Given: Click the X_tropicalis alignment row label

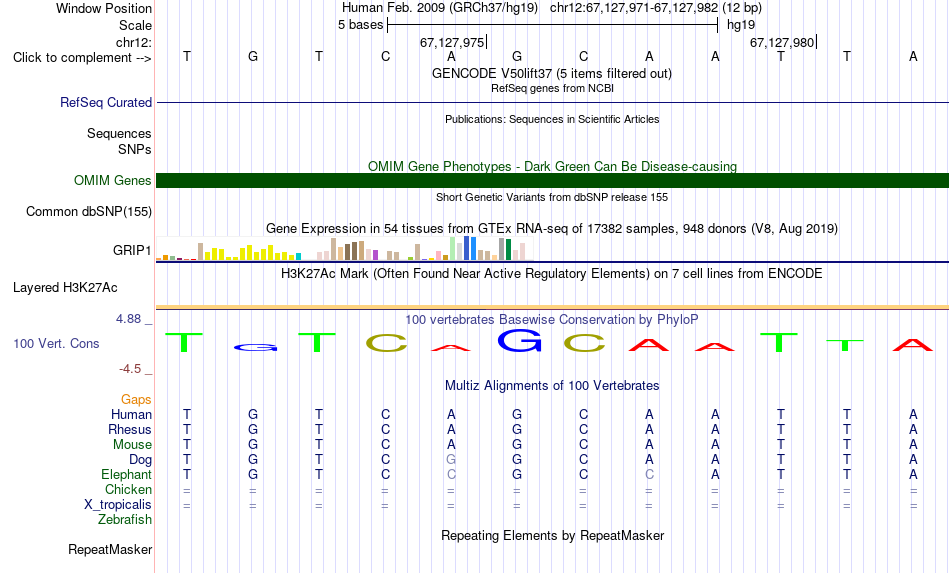Looking at the screenshot, I should pyautogui.click(x=118, y=505).
